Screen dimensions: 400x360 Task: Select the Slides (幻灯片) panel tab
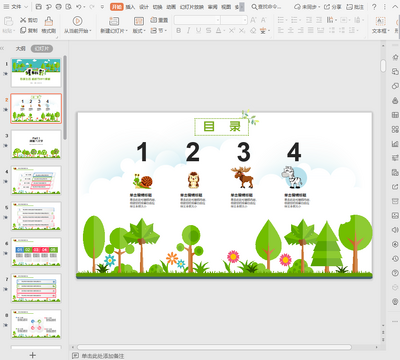click(x=42, y=49)
